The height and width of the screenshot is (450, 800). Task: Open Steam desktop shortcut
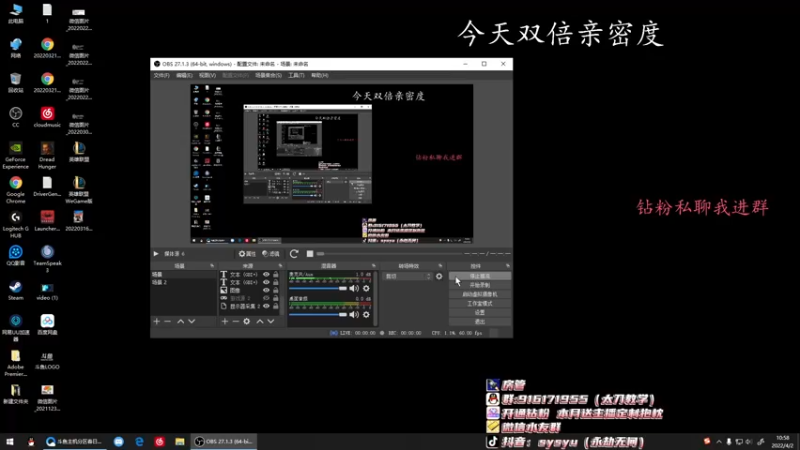click(x=15, y=290)
